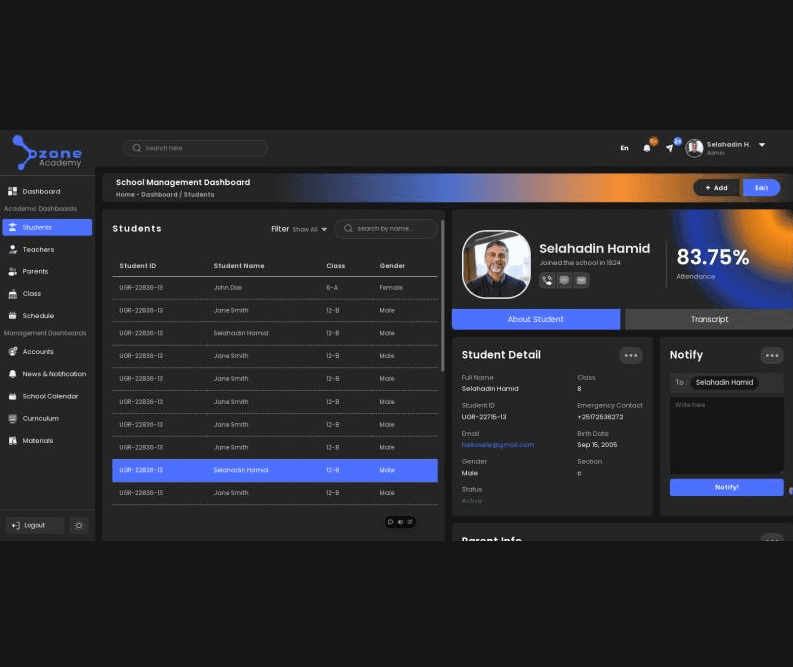793x667 pixels.
Task: Click magnifier icon in top search bar
Action: 137,148
